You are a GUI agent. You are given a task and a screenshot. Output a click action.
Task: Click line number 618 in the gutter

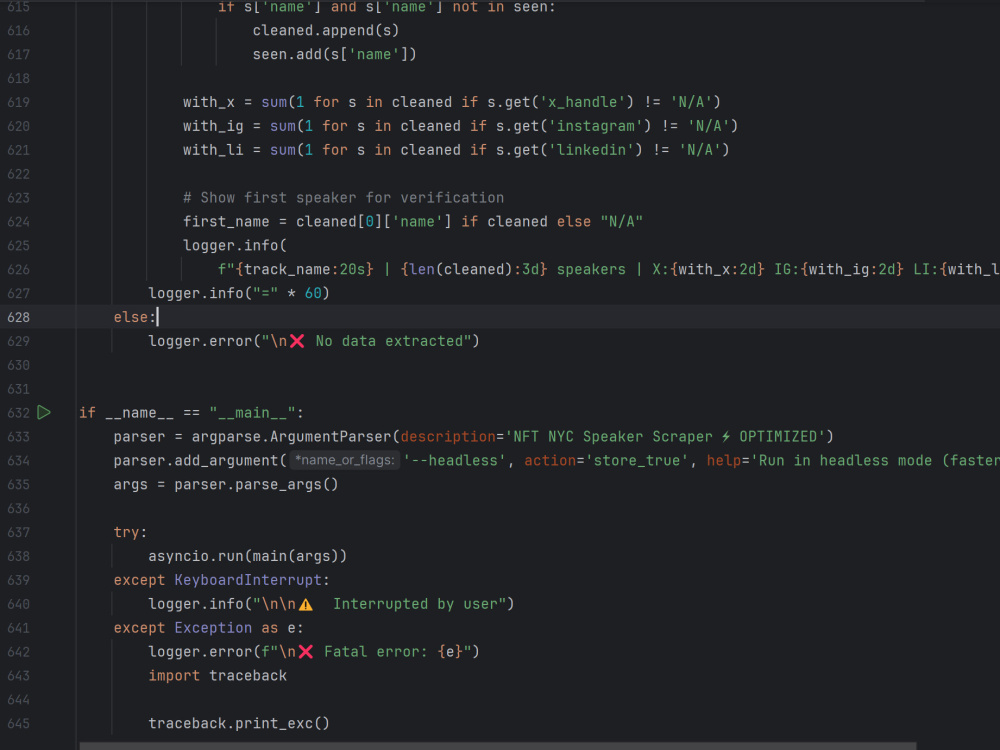point(18,78)
